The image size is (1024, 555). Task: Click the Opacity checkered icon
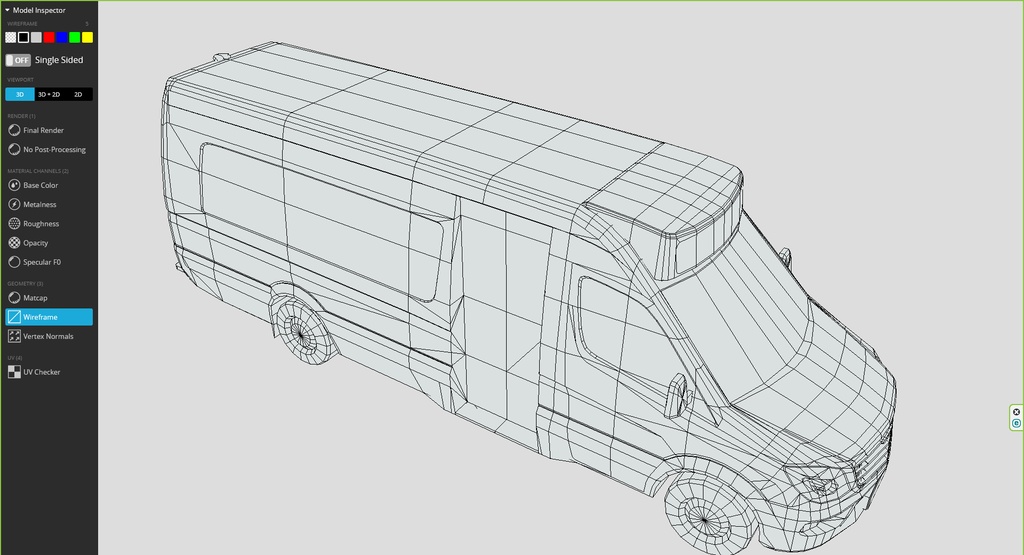[x=14, y=243]
